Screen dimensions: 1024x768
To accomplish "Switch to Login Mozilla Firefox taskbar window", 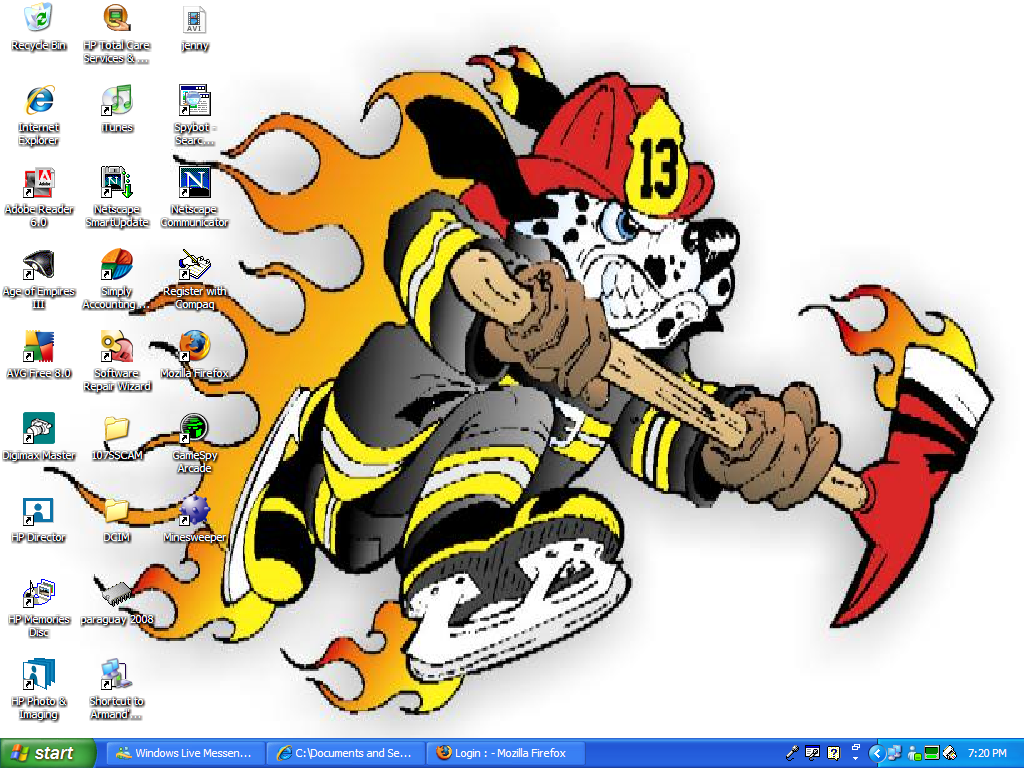I will [506, 753].
